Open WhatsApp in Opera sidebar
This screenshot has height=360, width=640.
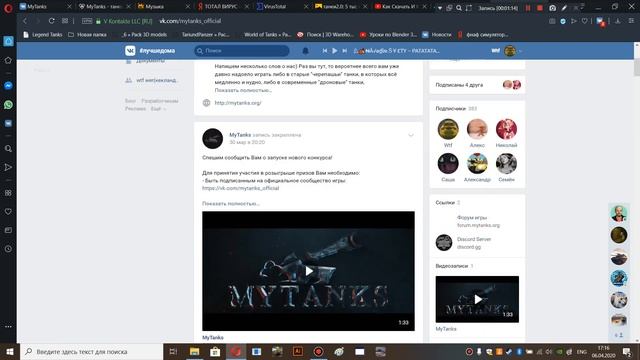click(8, 104)
